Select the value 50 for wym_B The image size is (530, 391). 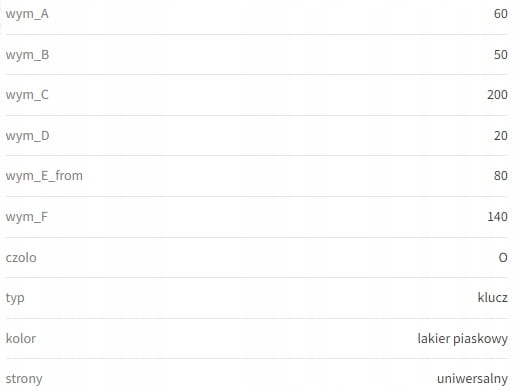501,55
